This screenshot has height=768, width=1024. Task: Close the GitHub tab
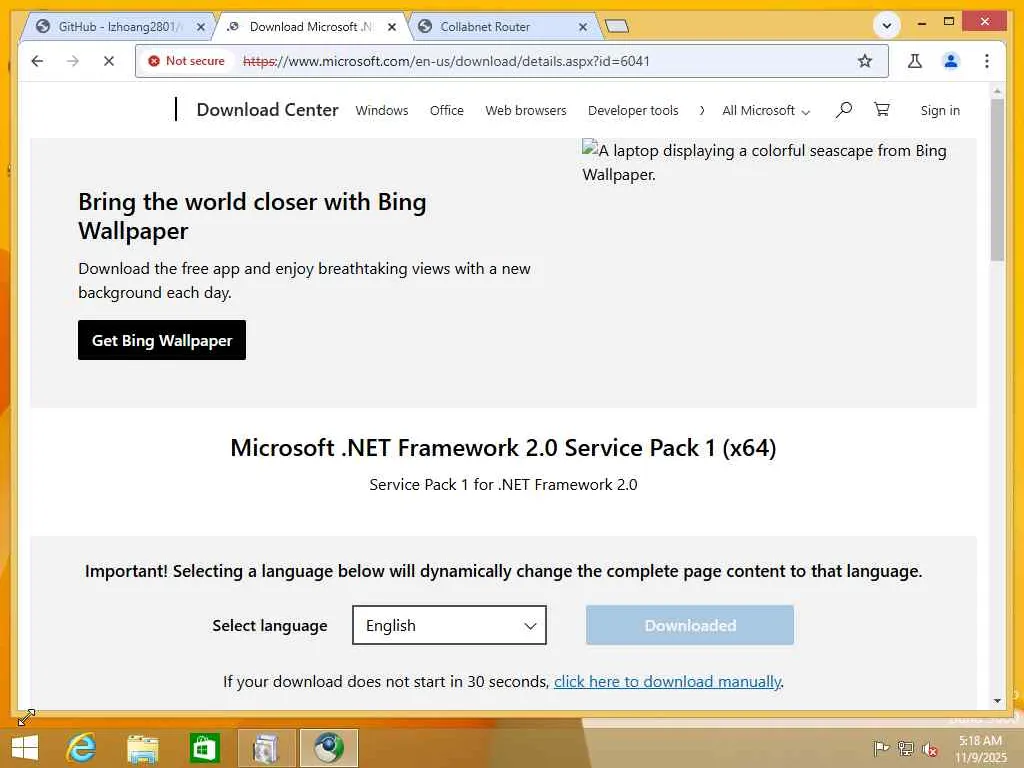pos(200,27)
